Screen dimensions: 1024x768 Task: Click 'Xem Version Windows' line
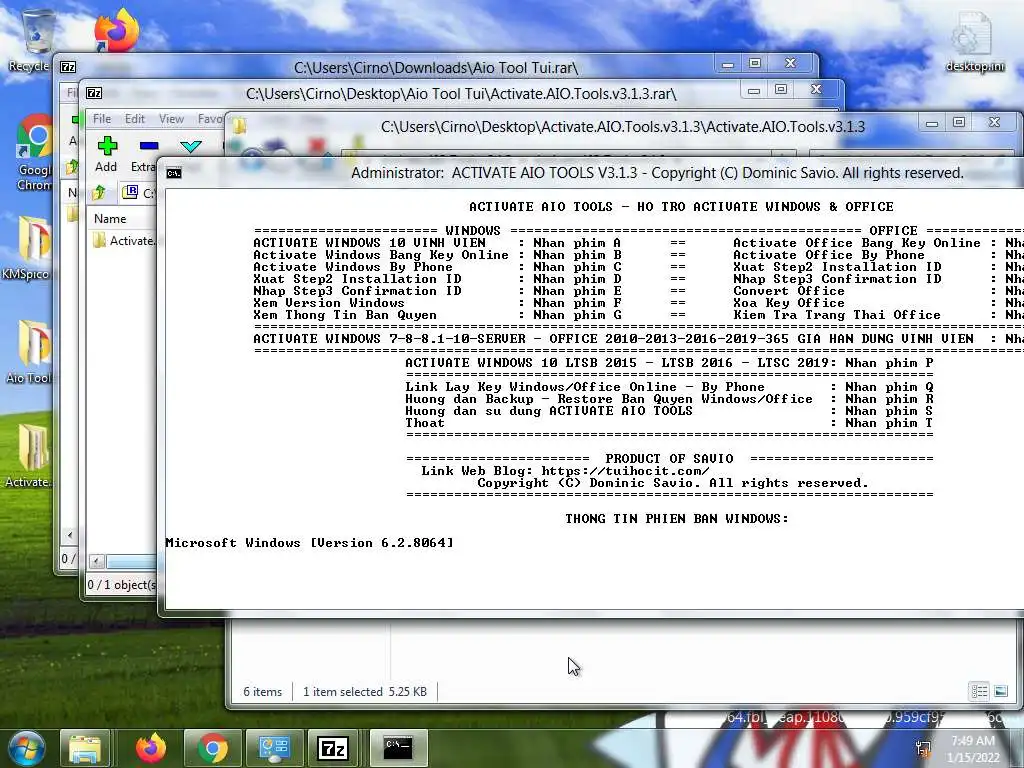328,303
